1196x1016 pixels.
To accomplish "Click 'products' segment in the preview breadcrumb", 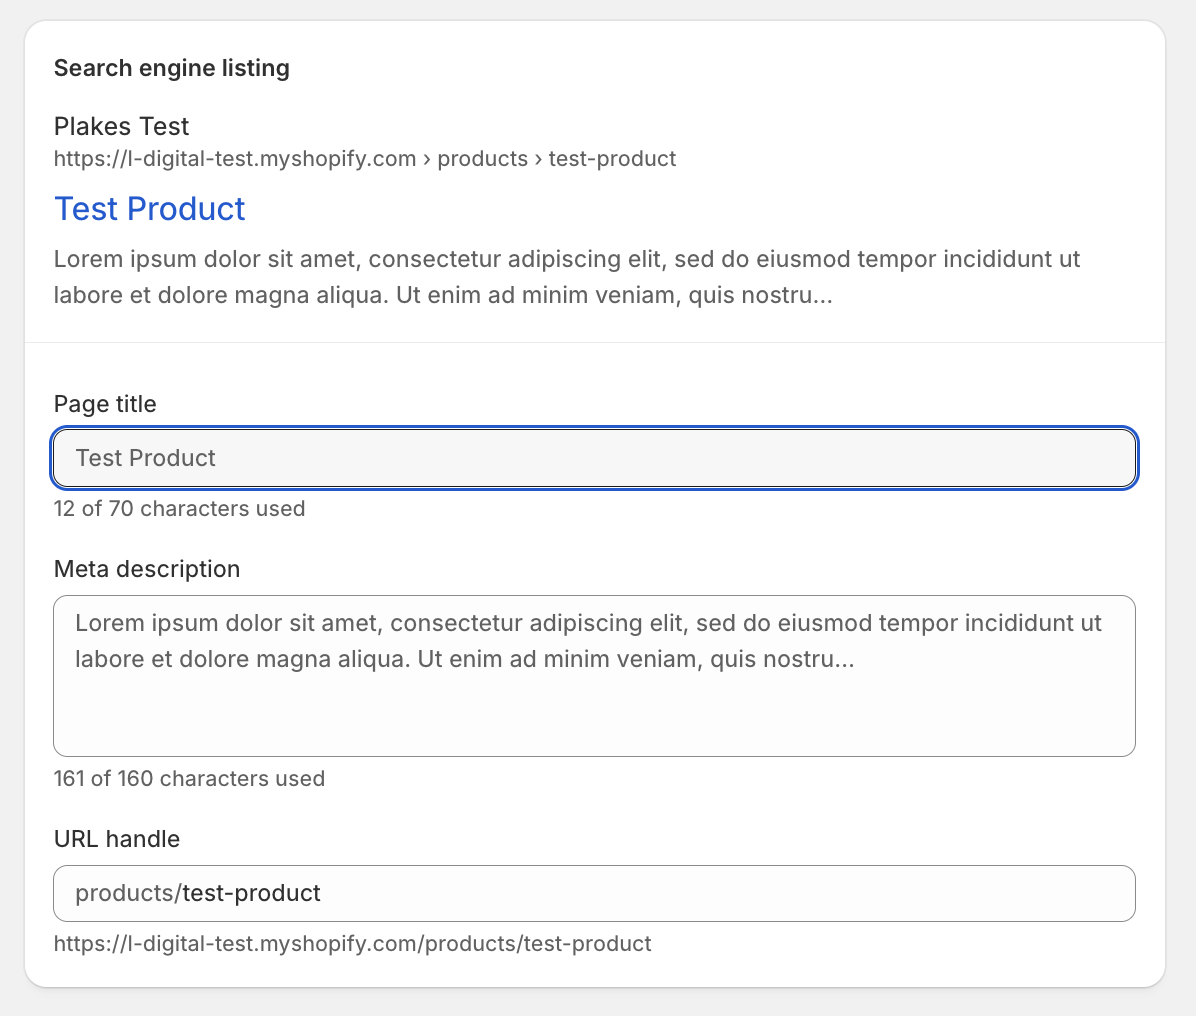I will point(482,159).
